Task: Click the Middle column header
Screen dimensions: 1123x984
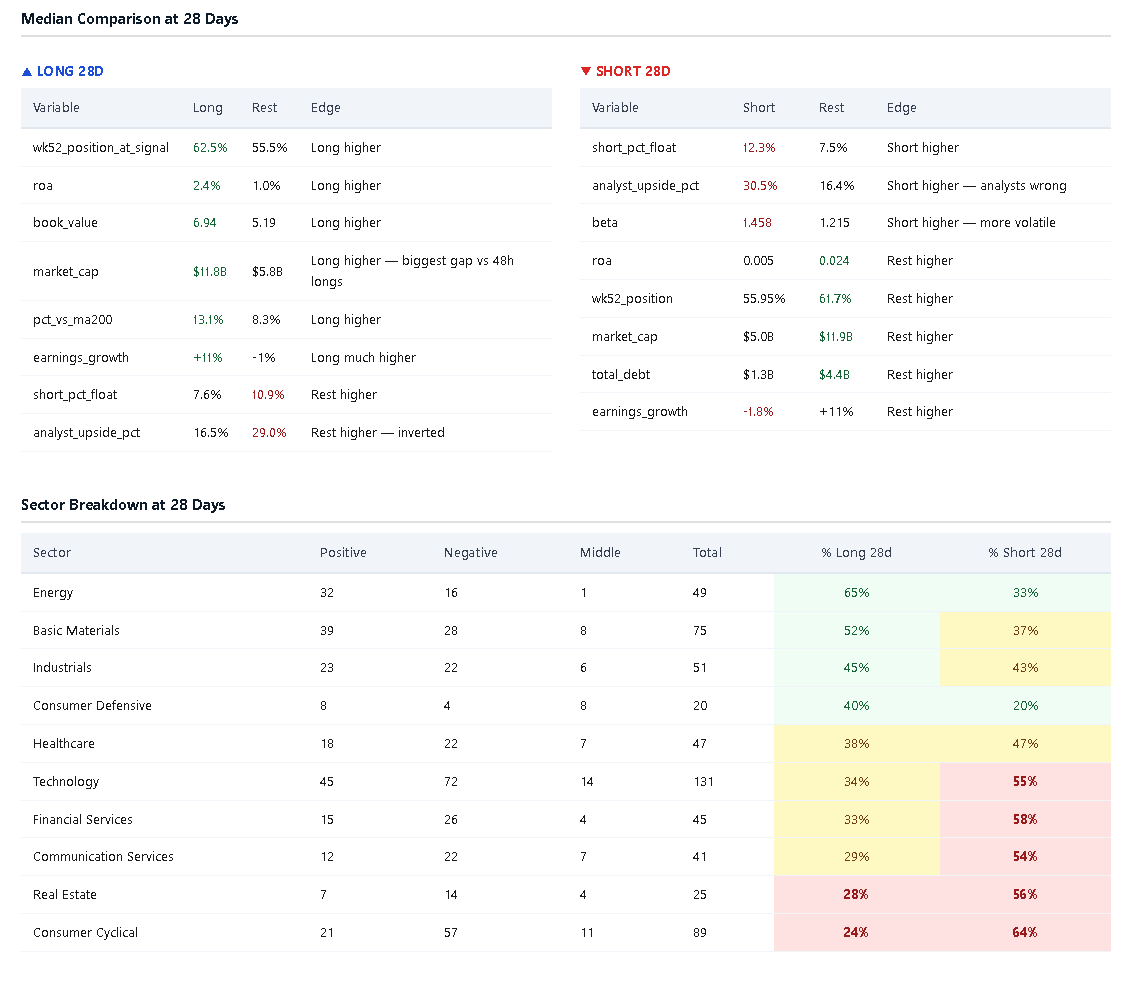Action: pos(600,553)
